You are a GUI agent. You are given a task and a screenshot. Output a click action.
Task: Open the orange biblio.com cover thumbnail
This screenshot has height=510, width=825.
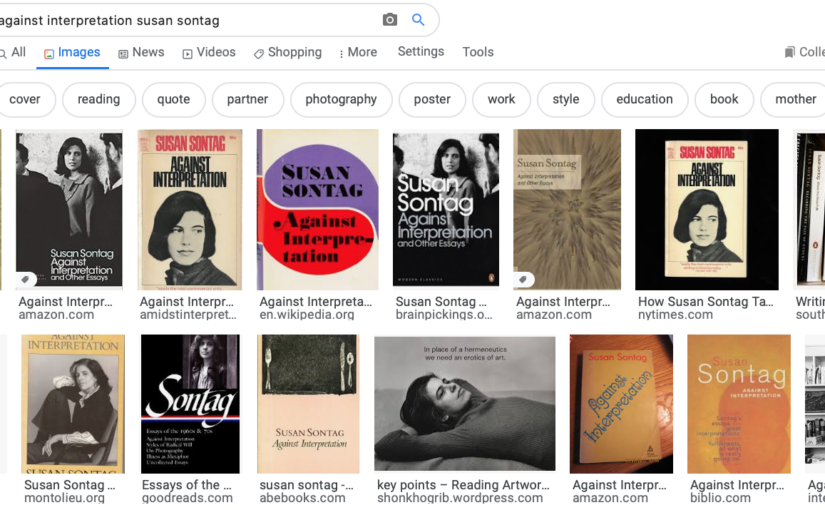(739, 404)
